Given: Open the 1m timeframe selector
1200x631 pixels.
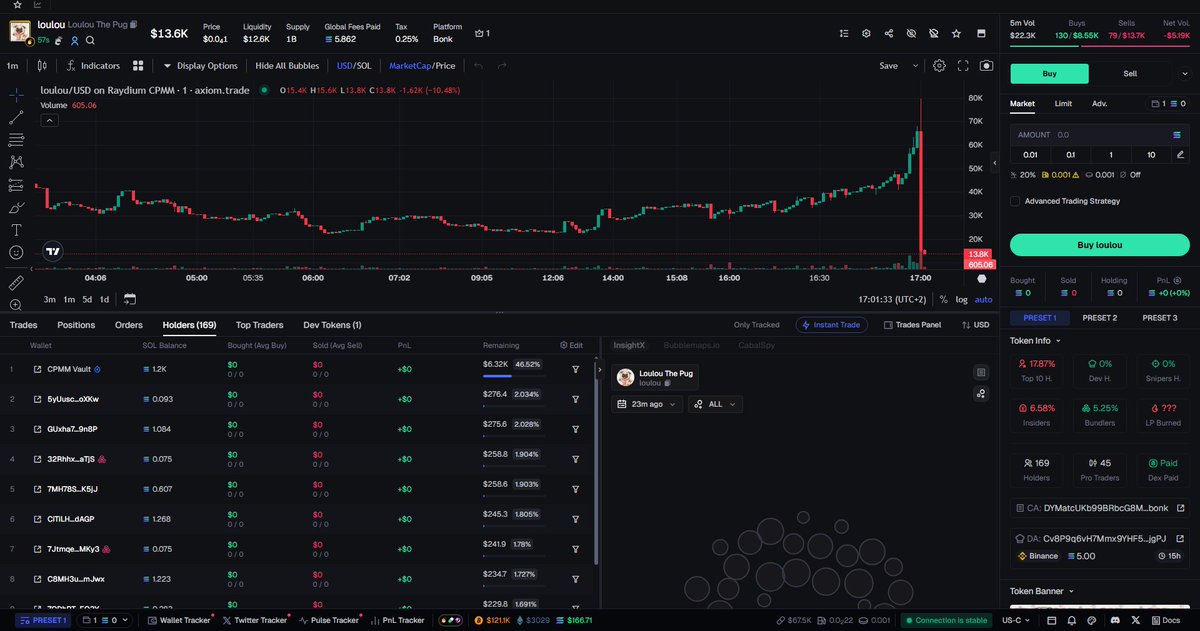Looking at the screenshot, I should pyautogui.click(x=13, y=66).
